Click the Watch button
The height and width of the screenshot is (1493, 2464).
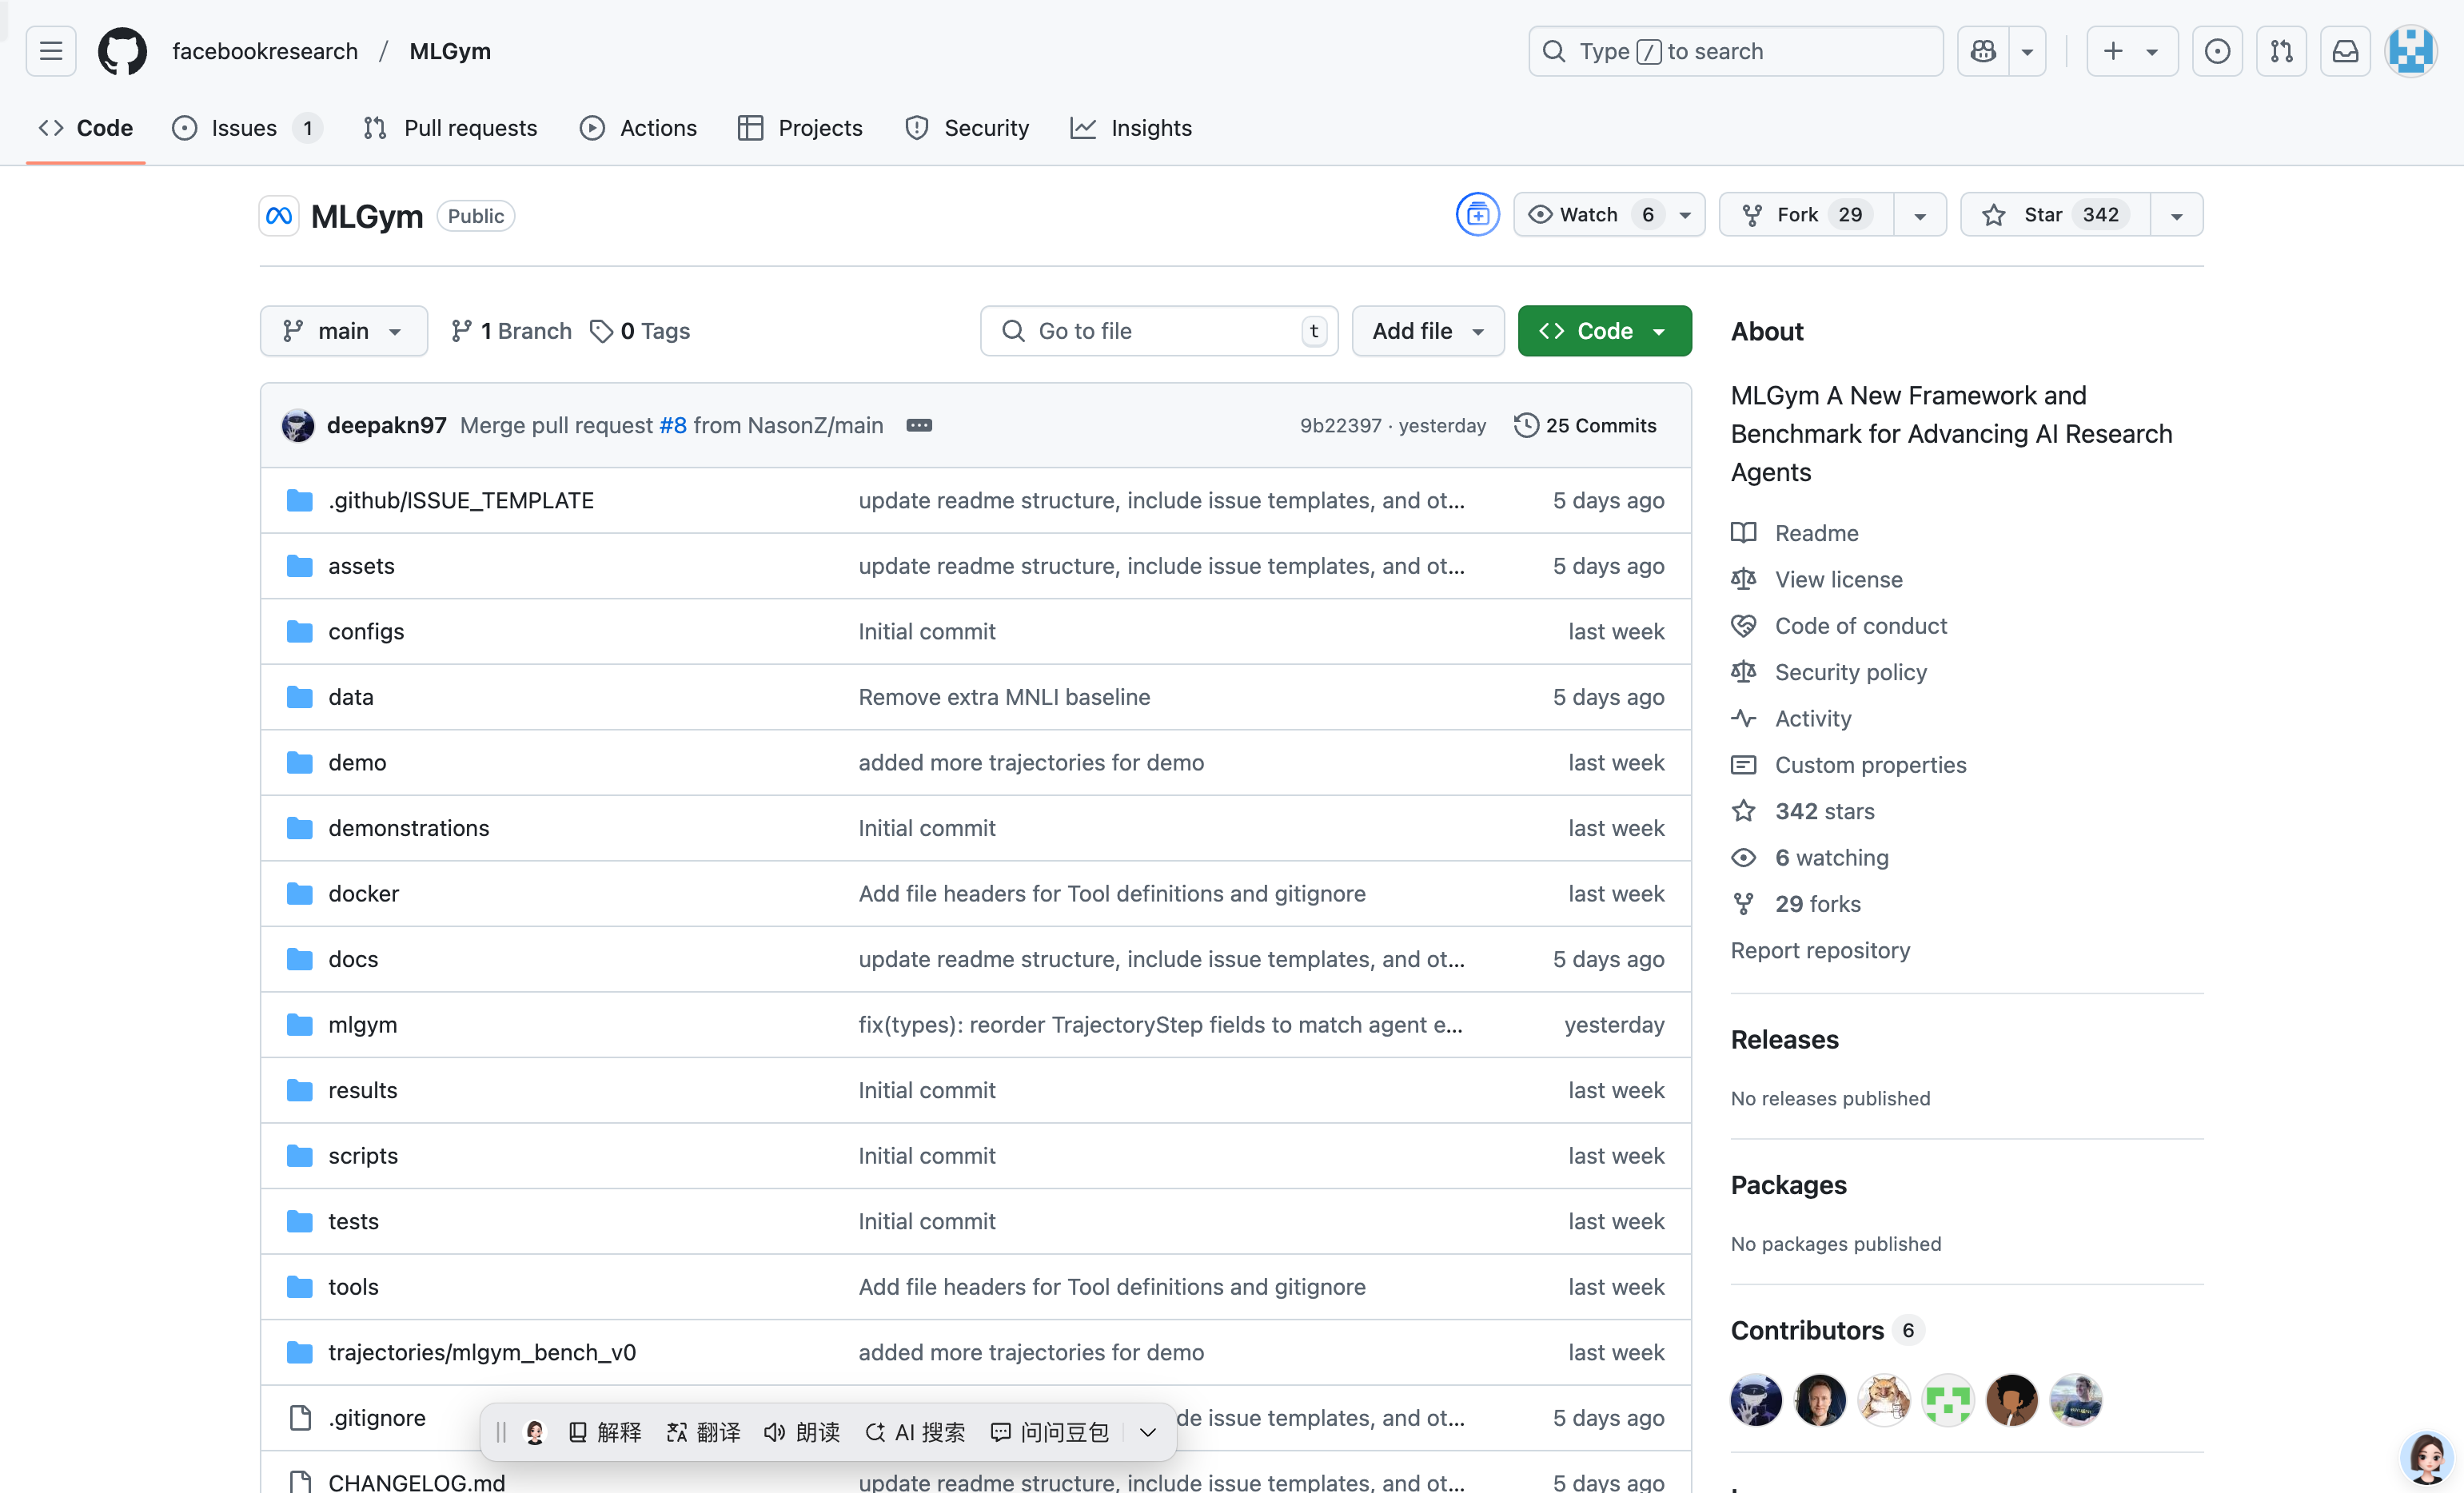click(x=1609, y=215)
